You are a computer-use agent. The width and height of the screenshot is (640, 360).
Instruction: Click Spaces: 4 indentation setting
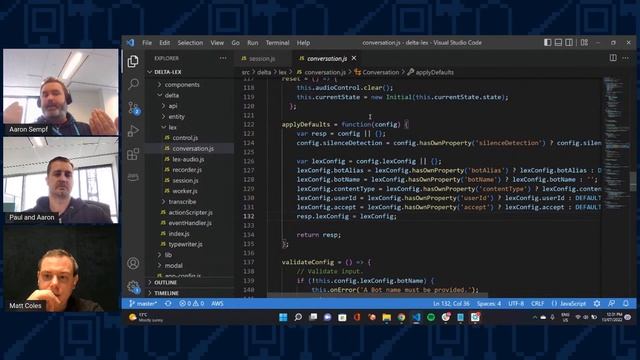[x=489, y=304]
